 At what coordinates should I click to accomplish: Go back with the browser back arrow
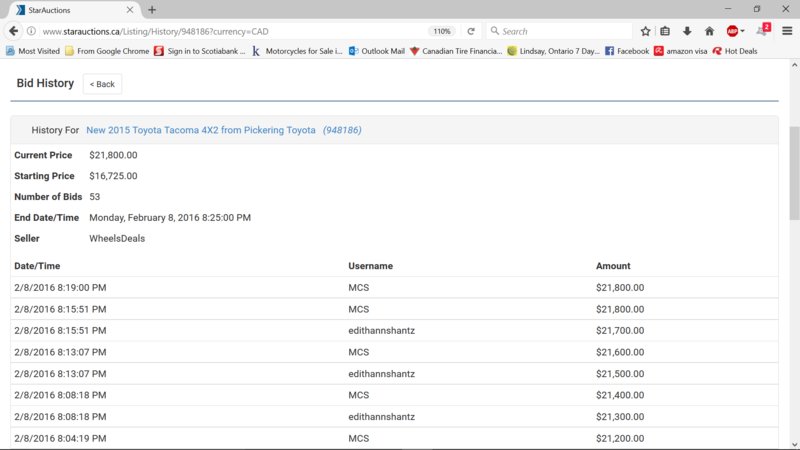pyautogui.click(x=13, y=31)
